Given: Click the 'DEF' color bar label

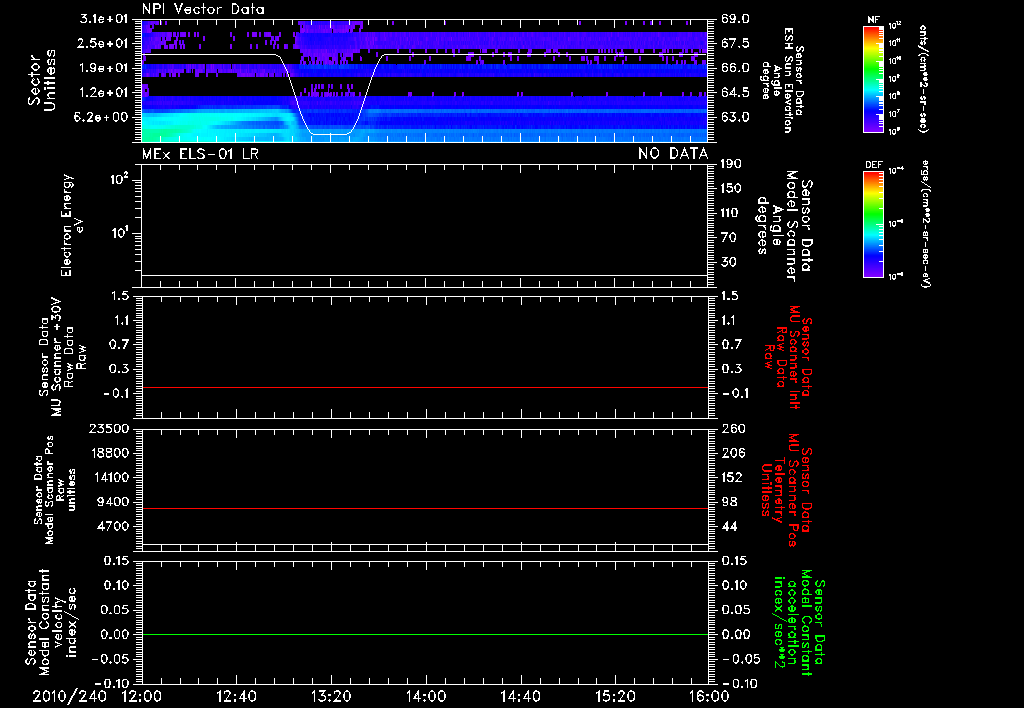Looking at the screenshot, I should tap(873, 165).
